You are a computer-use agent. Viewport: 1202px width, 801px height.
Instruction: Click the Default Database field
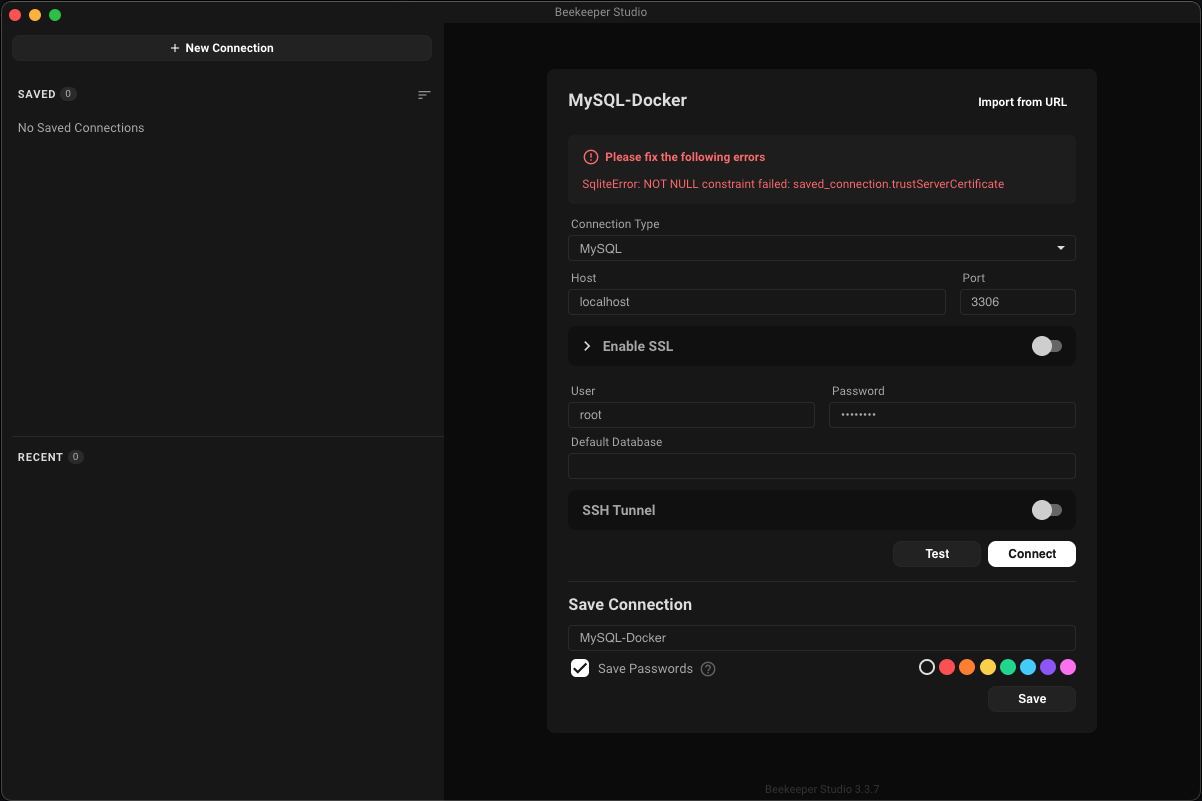[x=822, y=466]
